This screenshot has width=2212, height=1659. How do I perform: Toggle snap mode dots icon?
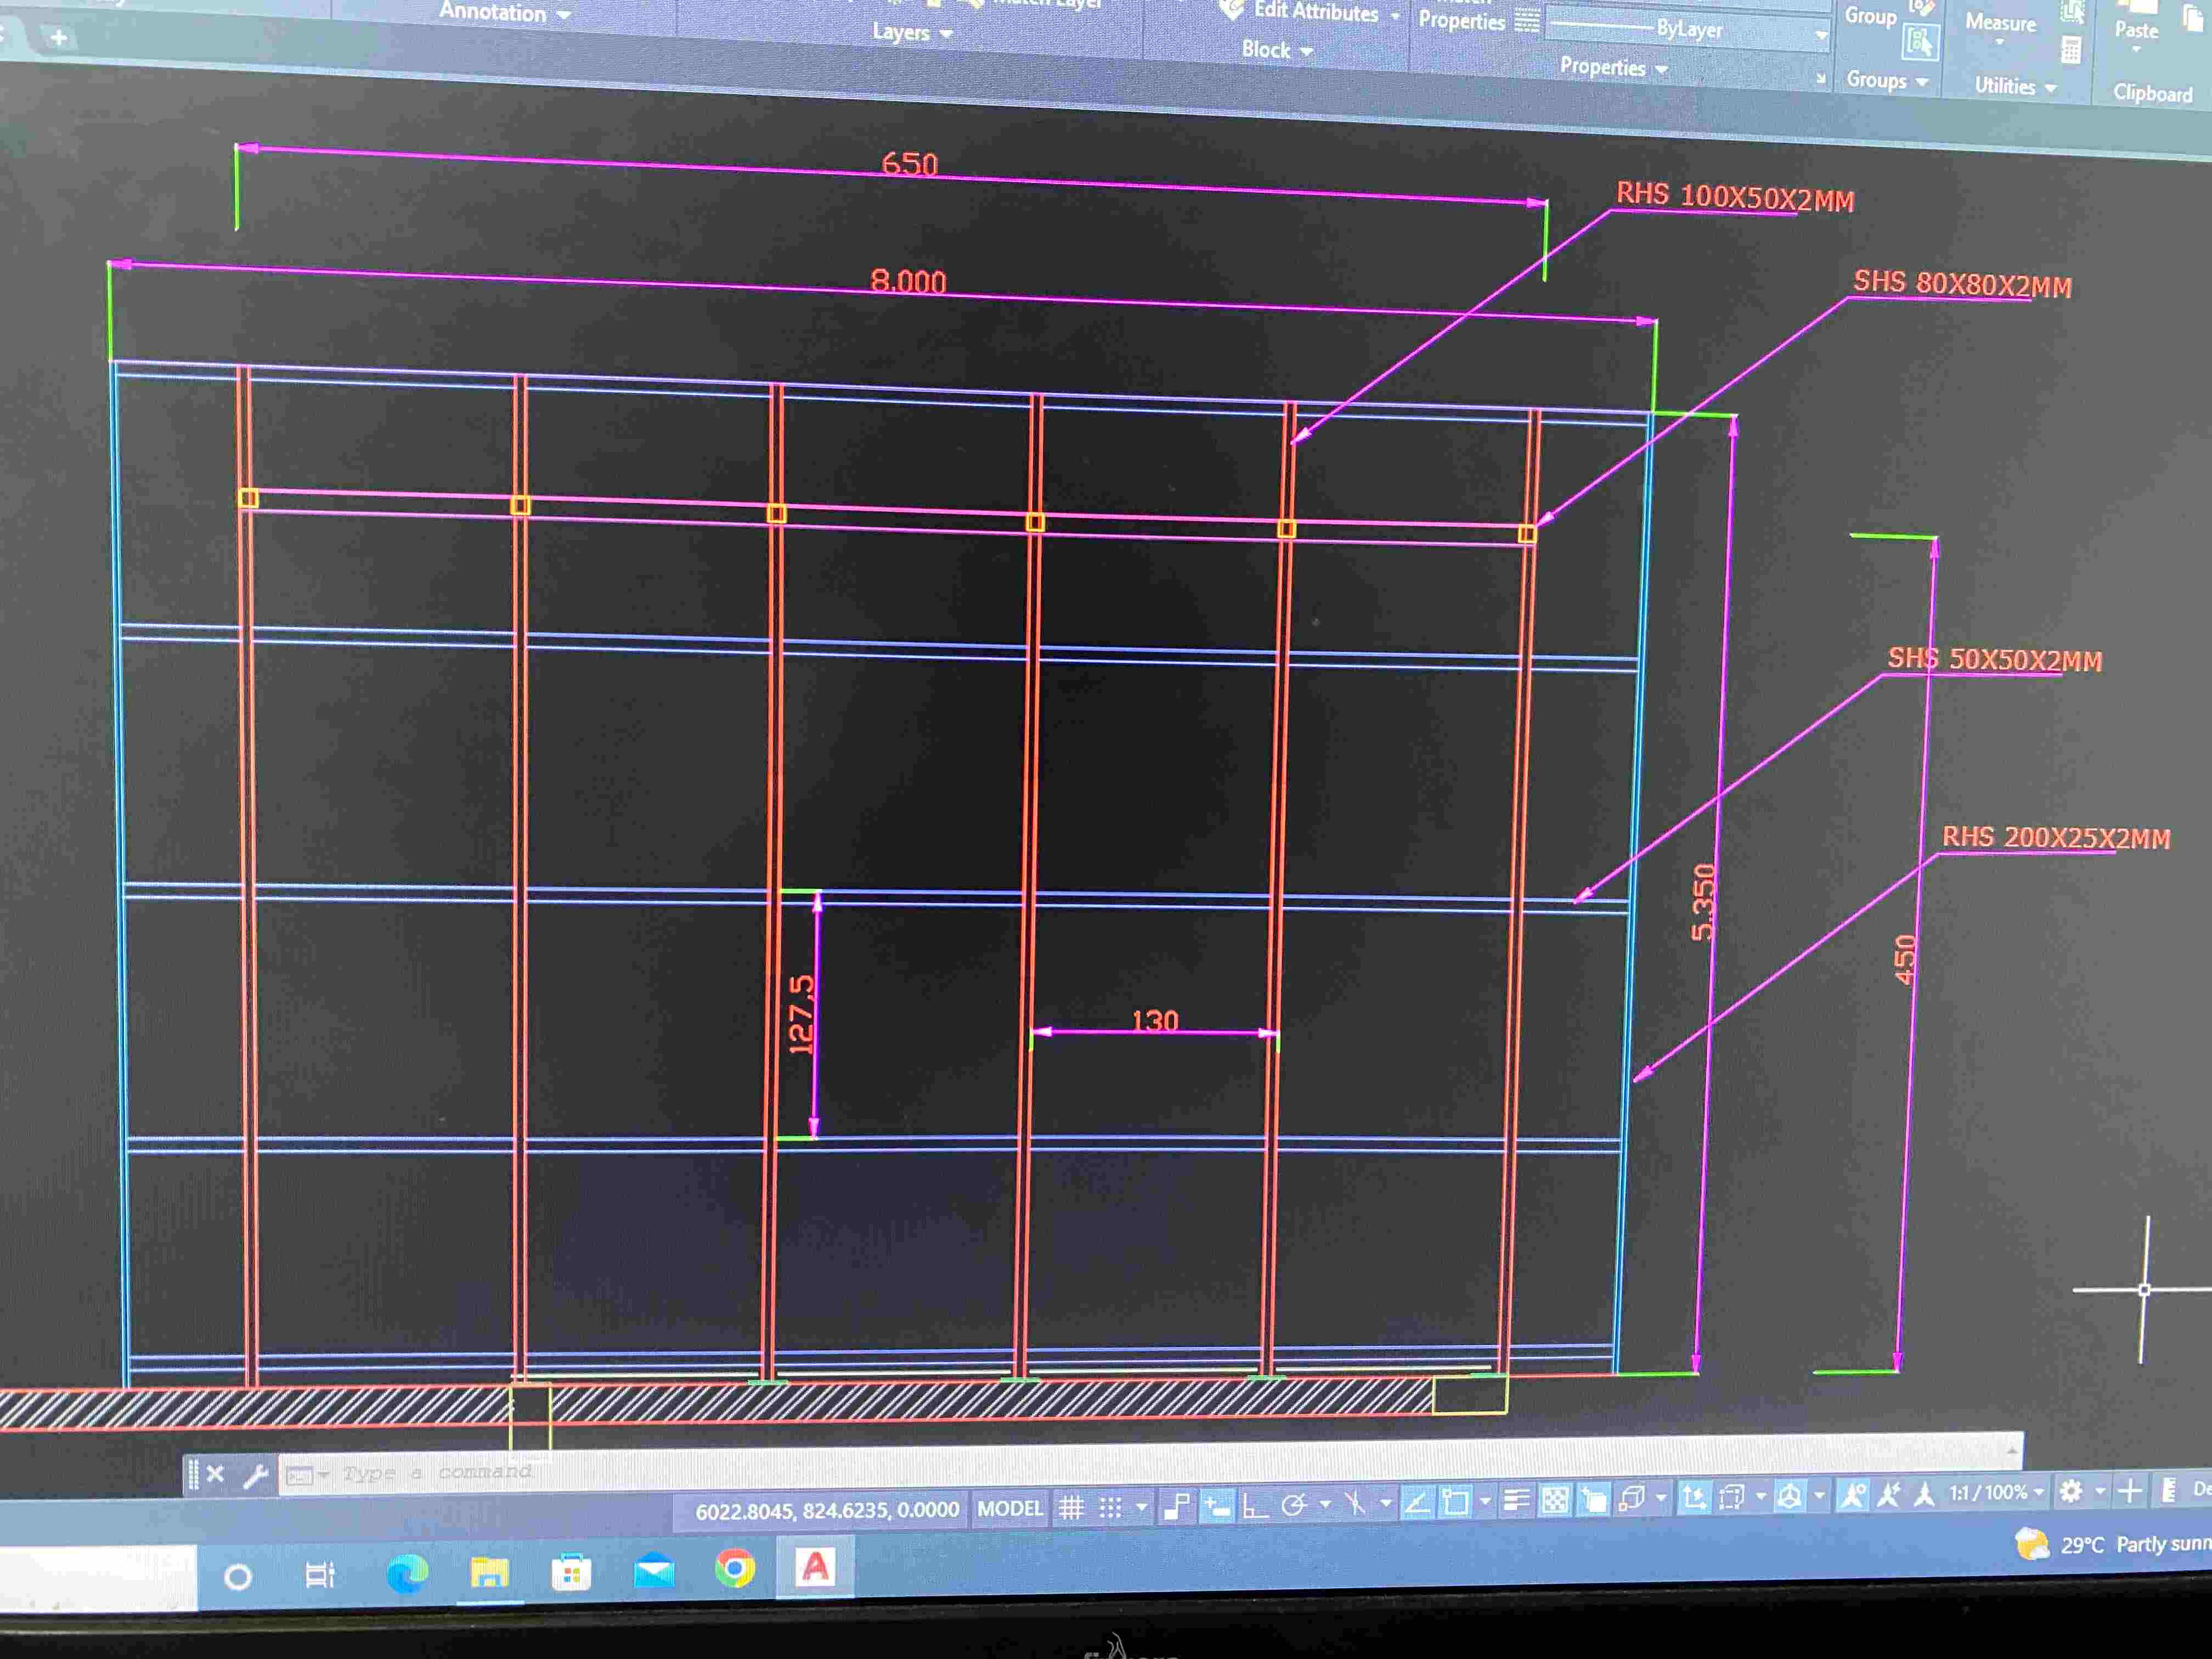[1110, 1508]
